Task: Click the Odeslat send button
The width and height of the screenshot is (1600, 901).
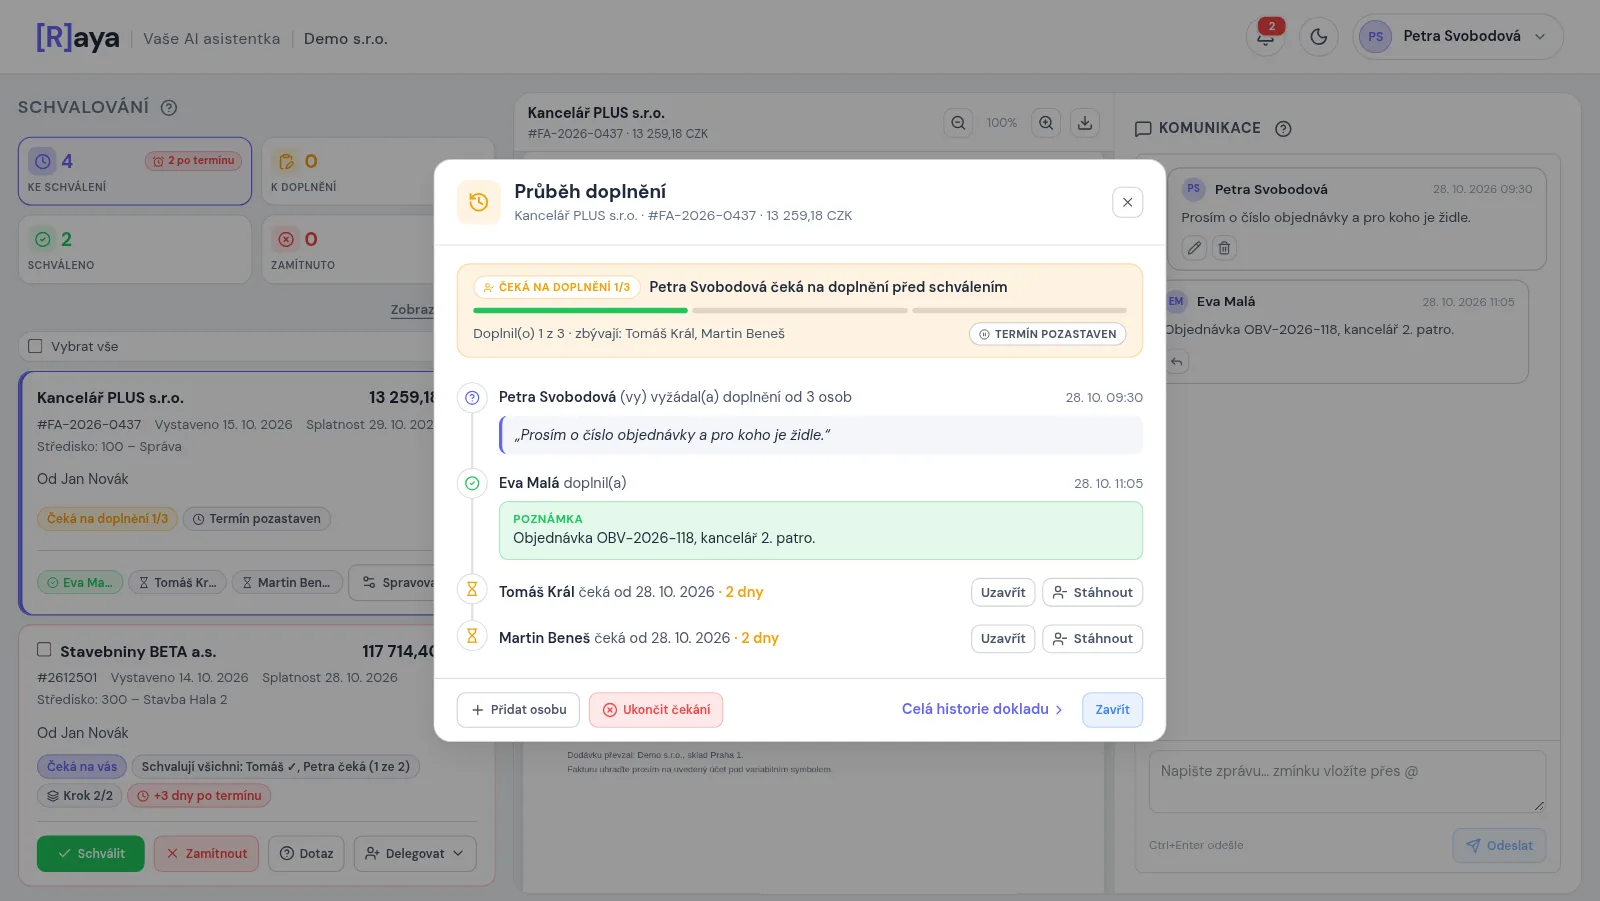Action: 1499,846
